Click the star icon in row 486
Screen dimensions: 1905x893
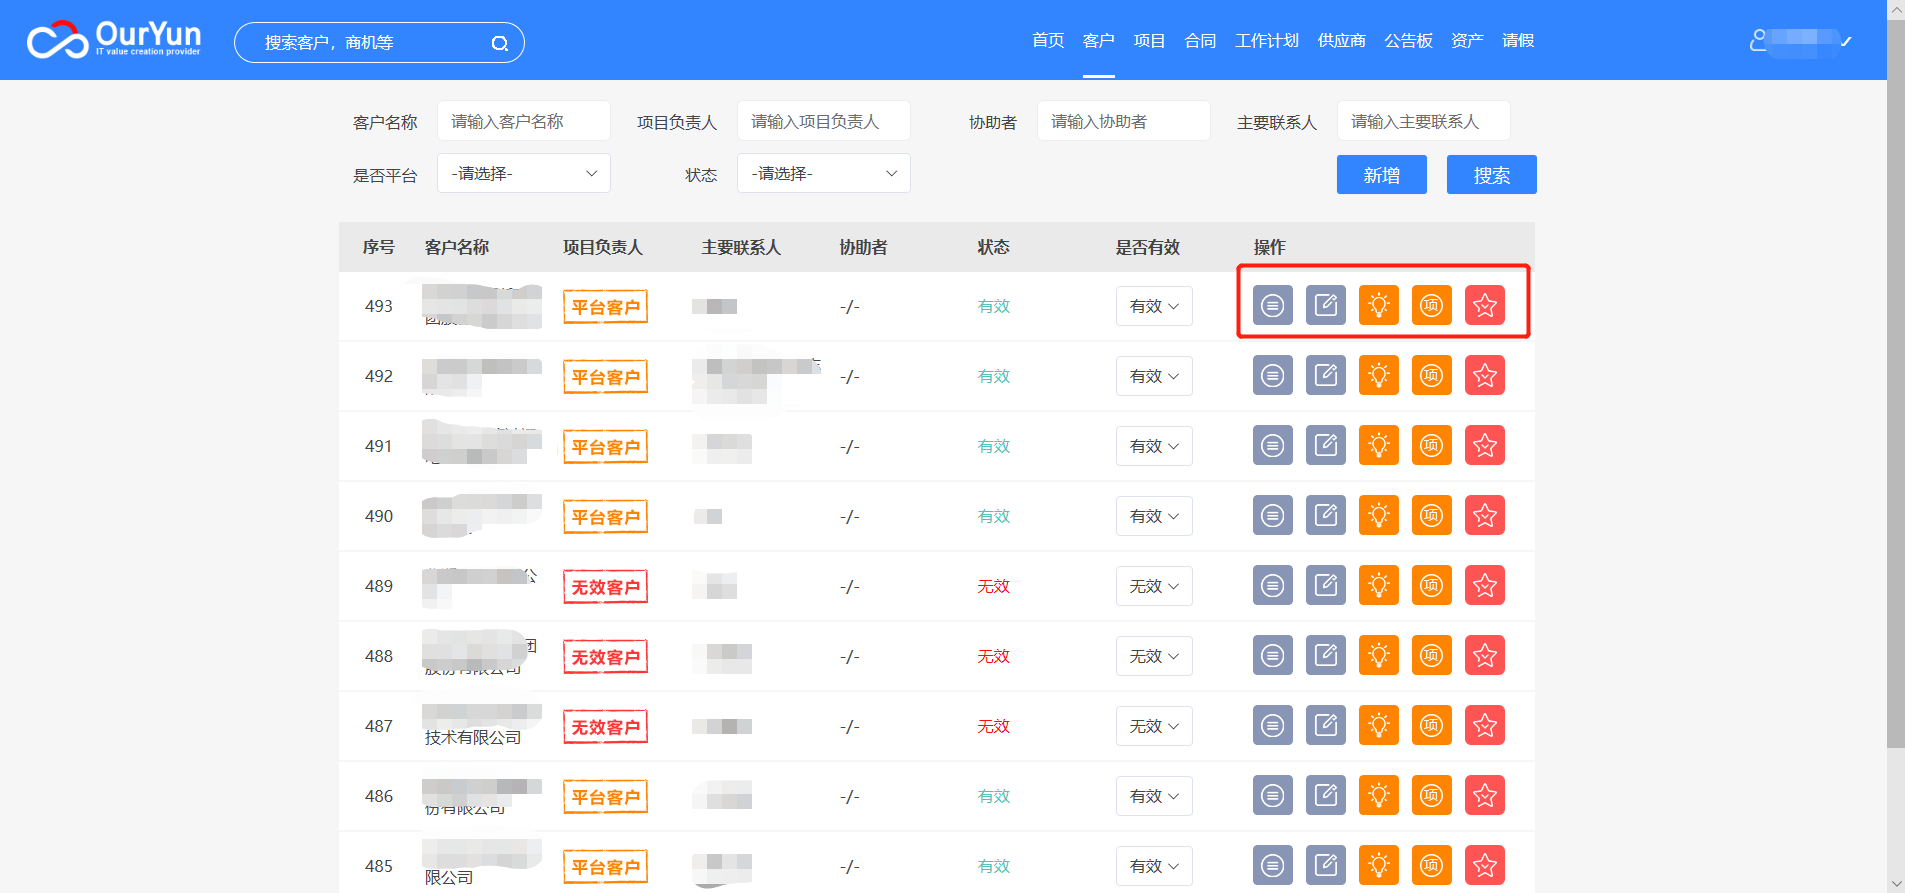[x=1485, y=796]
